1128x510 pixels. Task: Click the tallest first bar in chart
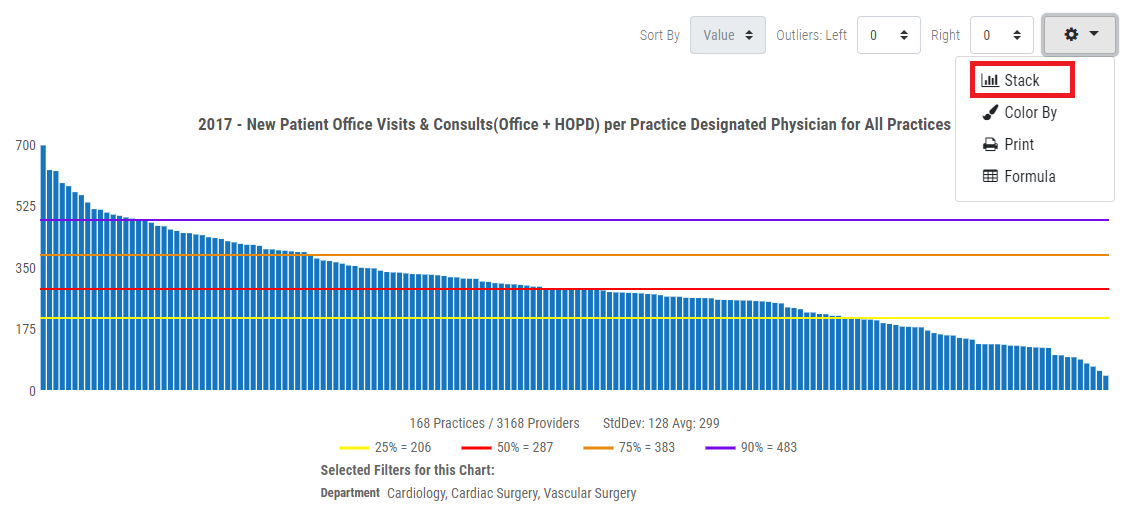[x=43, y=268]
